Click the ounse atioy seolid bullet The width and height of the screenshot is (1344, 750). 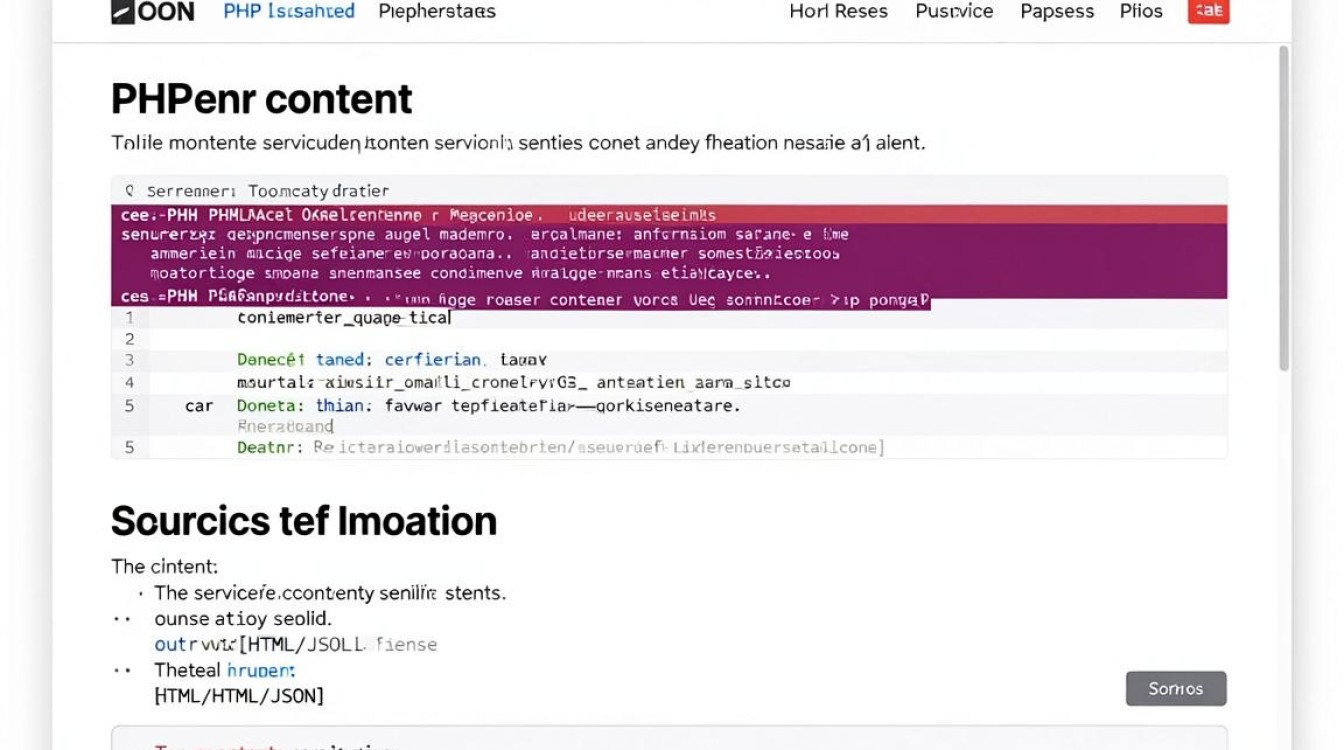tap(242, 618)
